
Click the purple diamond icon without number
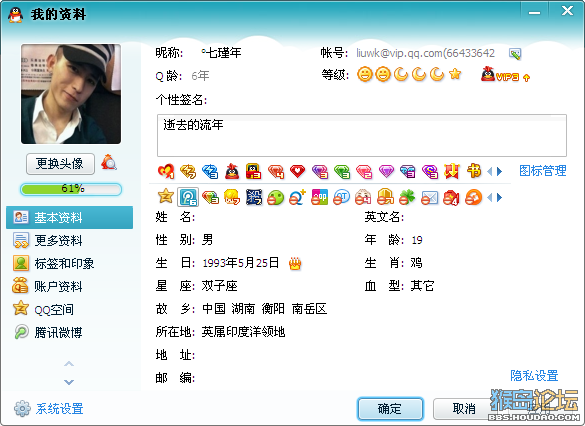pos(386,171)
